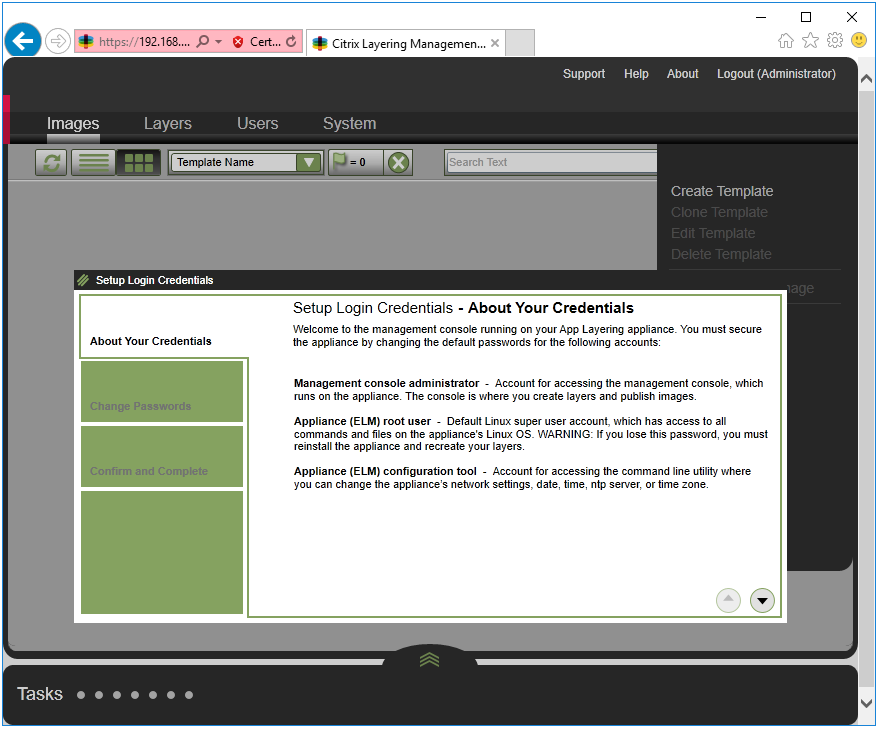Click the wizard's down arrow navigation button
This screenshot has height=729, width=879.
click(x=762, y=600)
